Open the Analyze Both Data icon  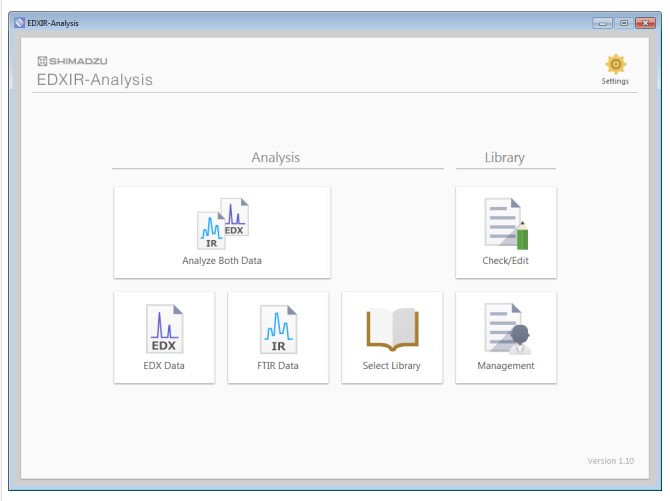click(x=222, y=223)
